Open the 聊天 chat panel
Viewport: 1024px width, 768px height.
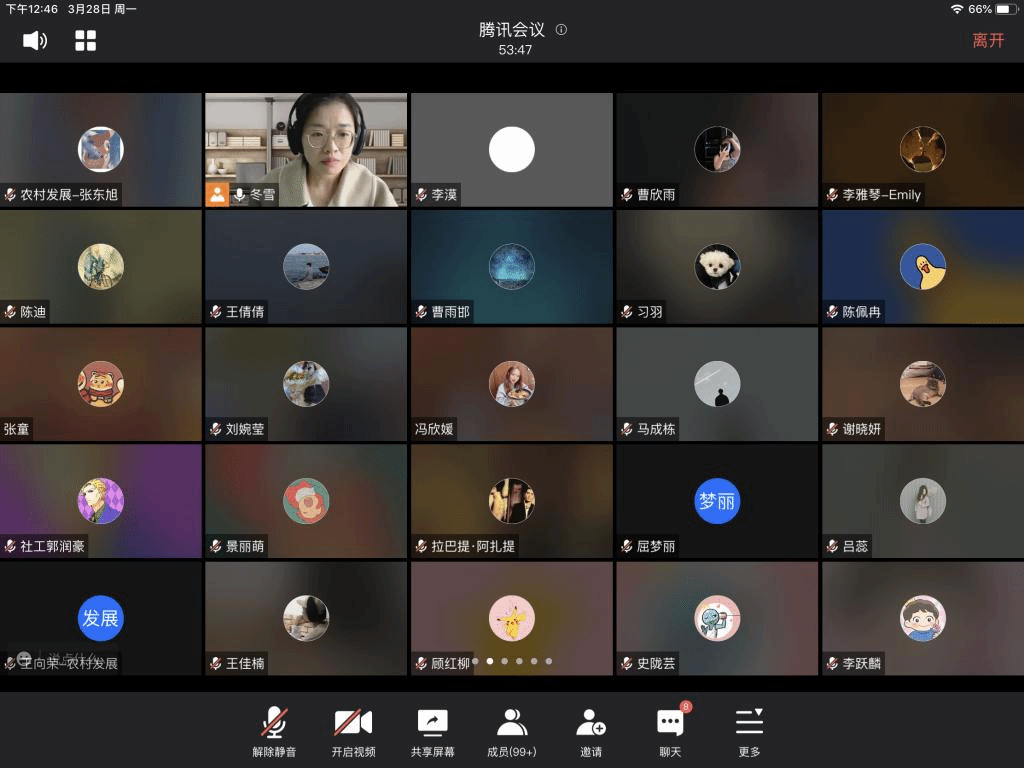(x=670, y=731)
